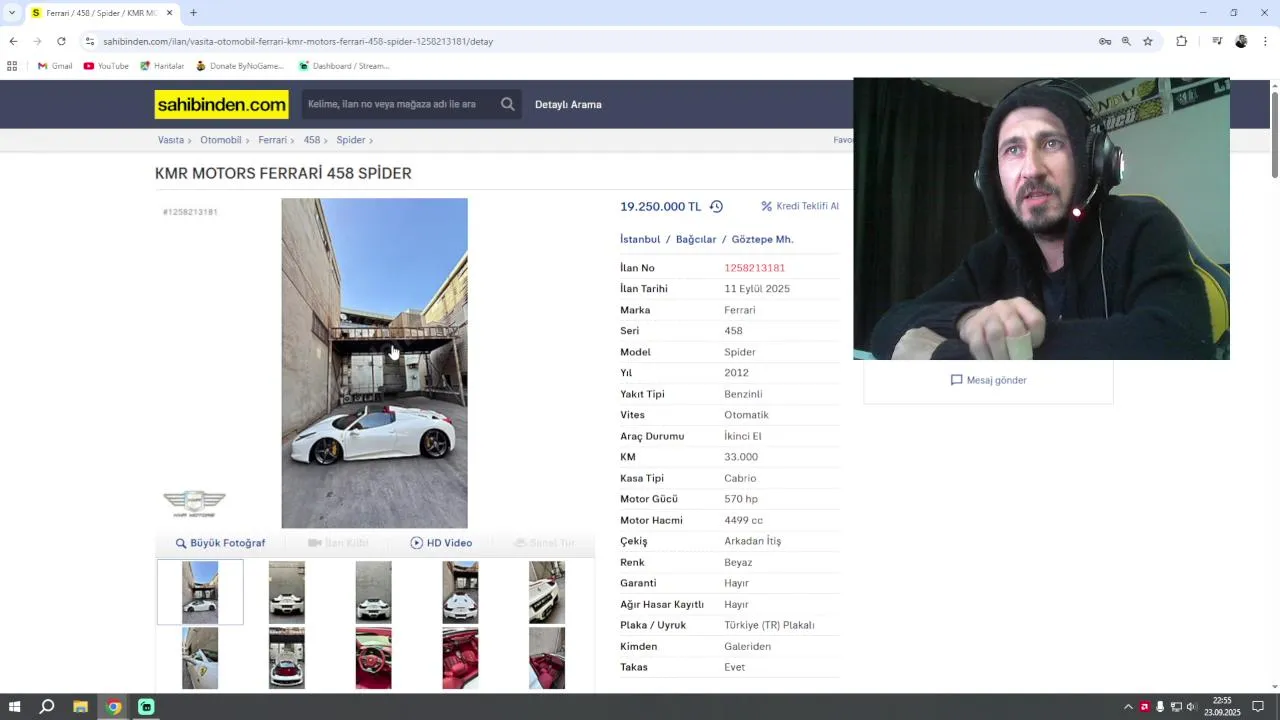
Task: Open File Explorer from taskbar
Action: 80,707
